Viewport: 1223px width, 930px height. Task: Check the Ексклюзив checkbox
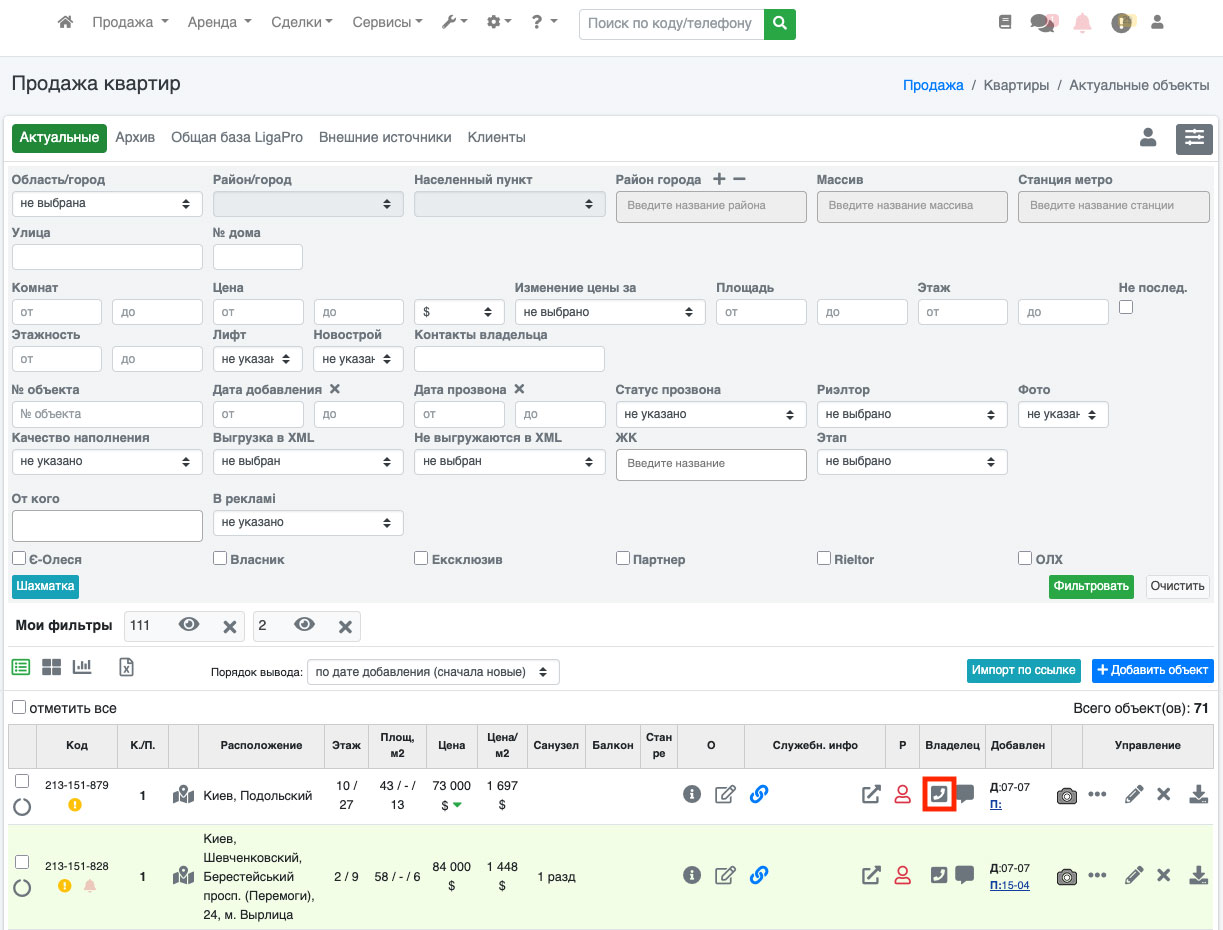pyautogui.click(x=421, y=558)
